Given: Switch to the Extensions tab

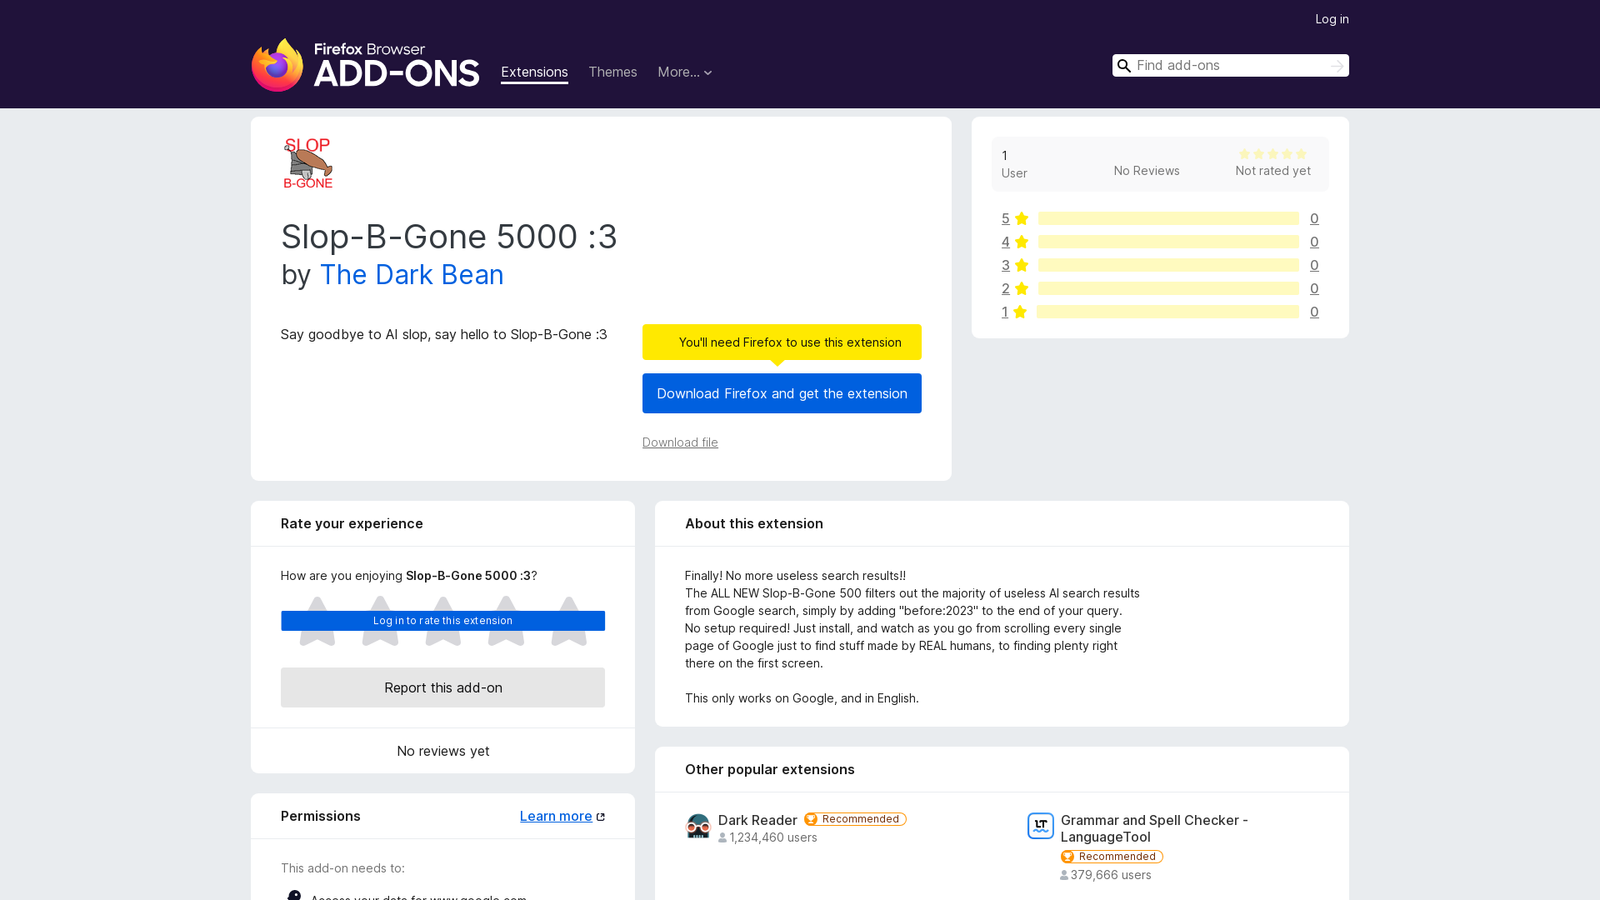Looking at the screenshot, I should [534, 72].
